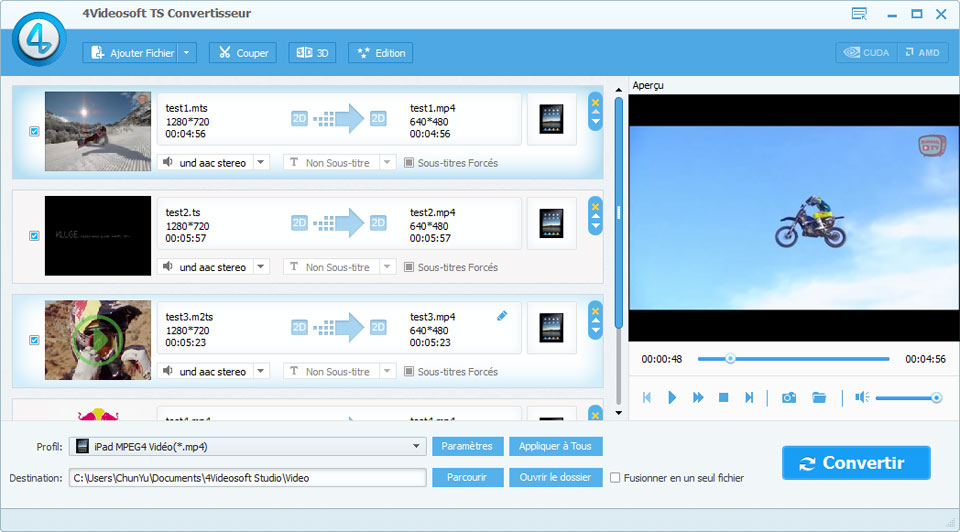Viewport: 960px width, 532px height.
Task: Uncheck the test1.mts file checkbox
Action: 34,131
